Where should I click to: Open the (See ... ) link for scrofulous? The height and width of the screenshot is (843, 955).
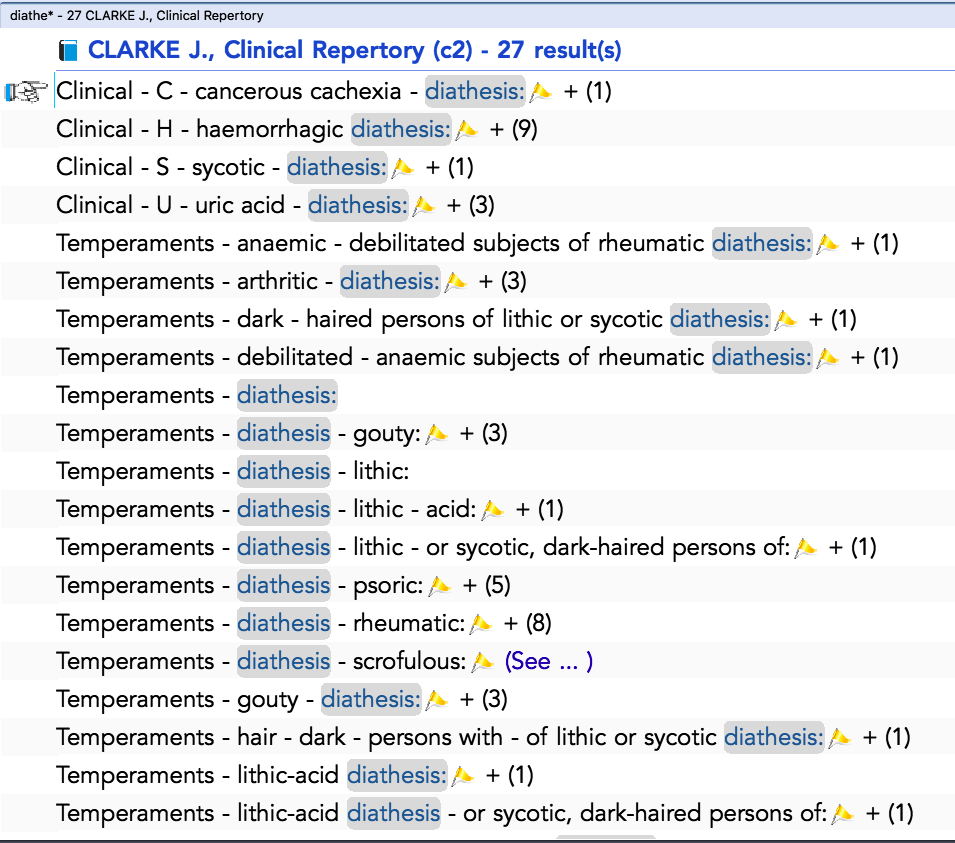coord(549,661)
